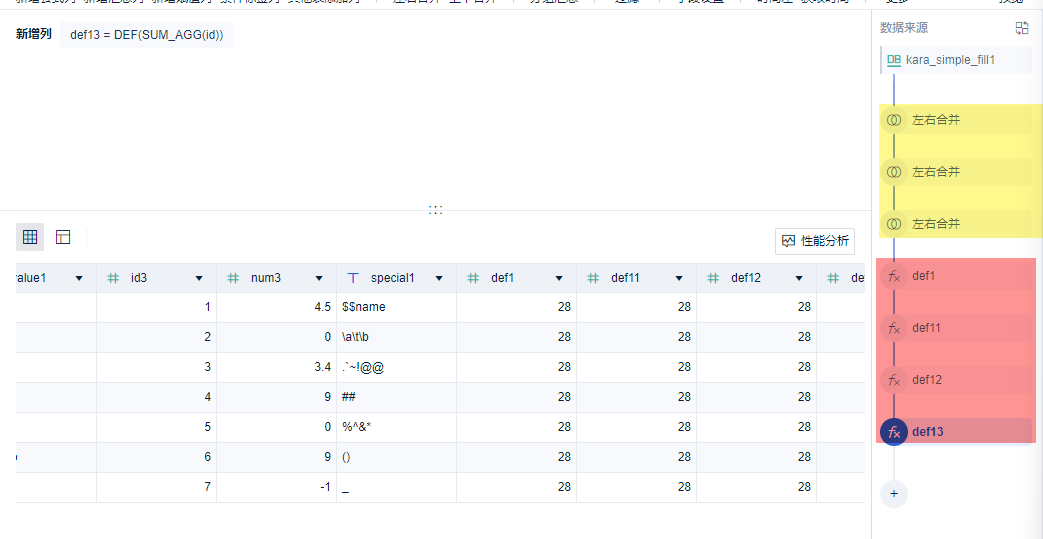Open the 性能分析 performance analysis button
Screen dimensions: 1043x539
pyautogui.click(x=815, y=242)
